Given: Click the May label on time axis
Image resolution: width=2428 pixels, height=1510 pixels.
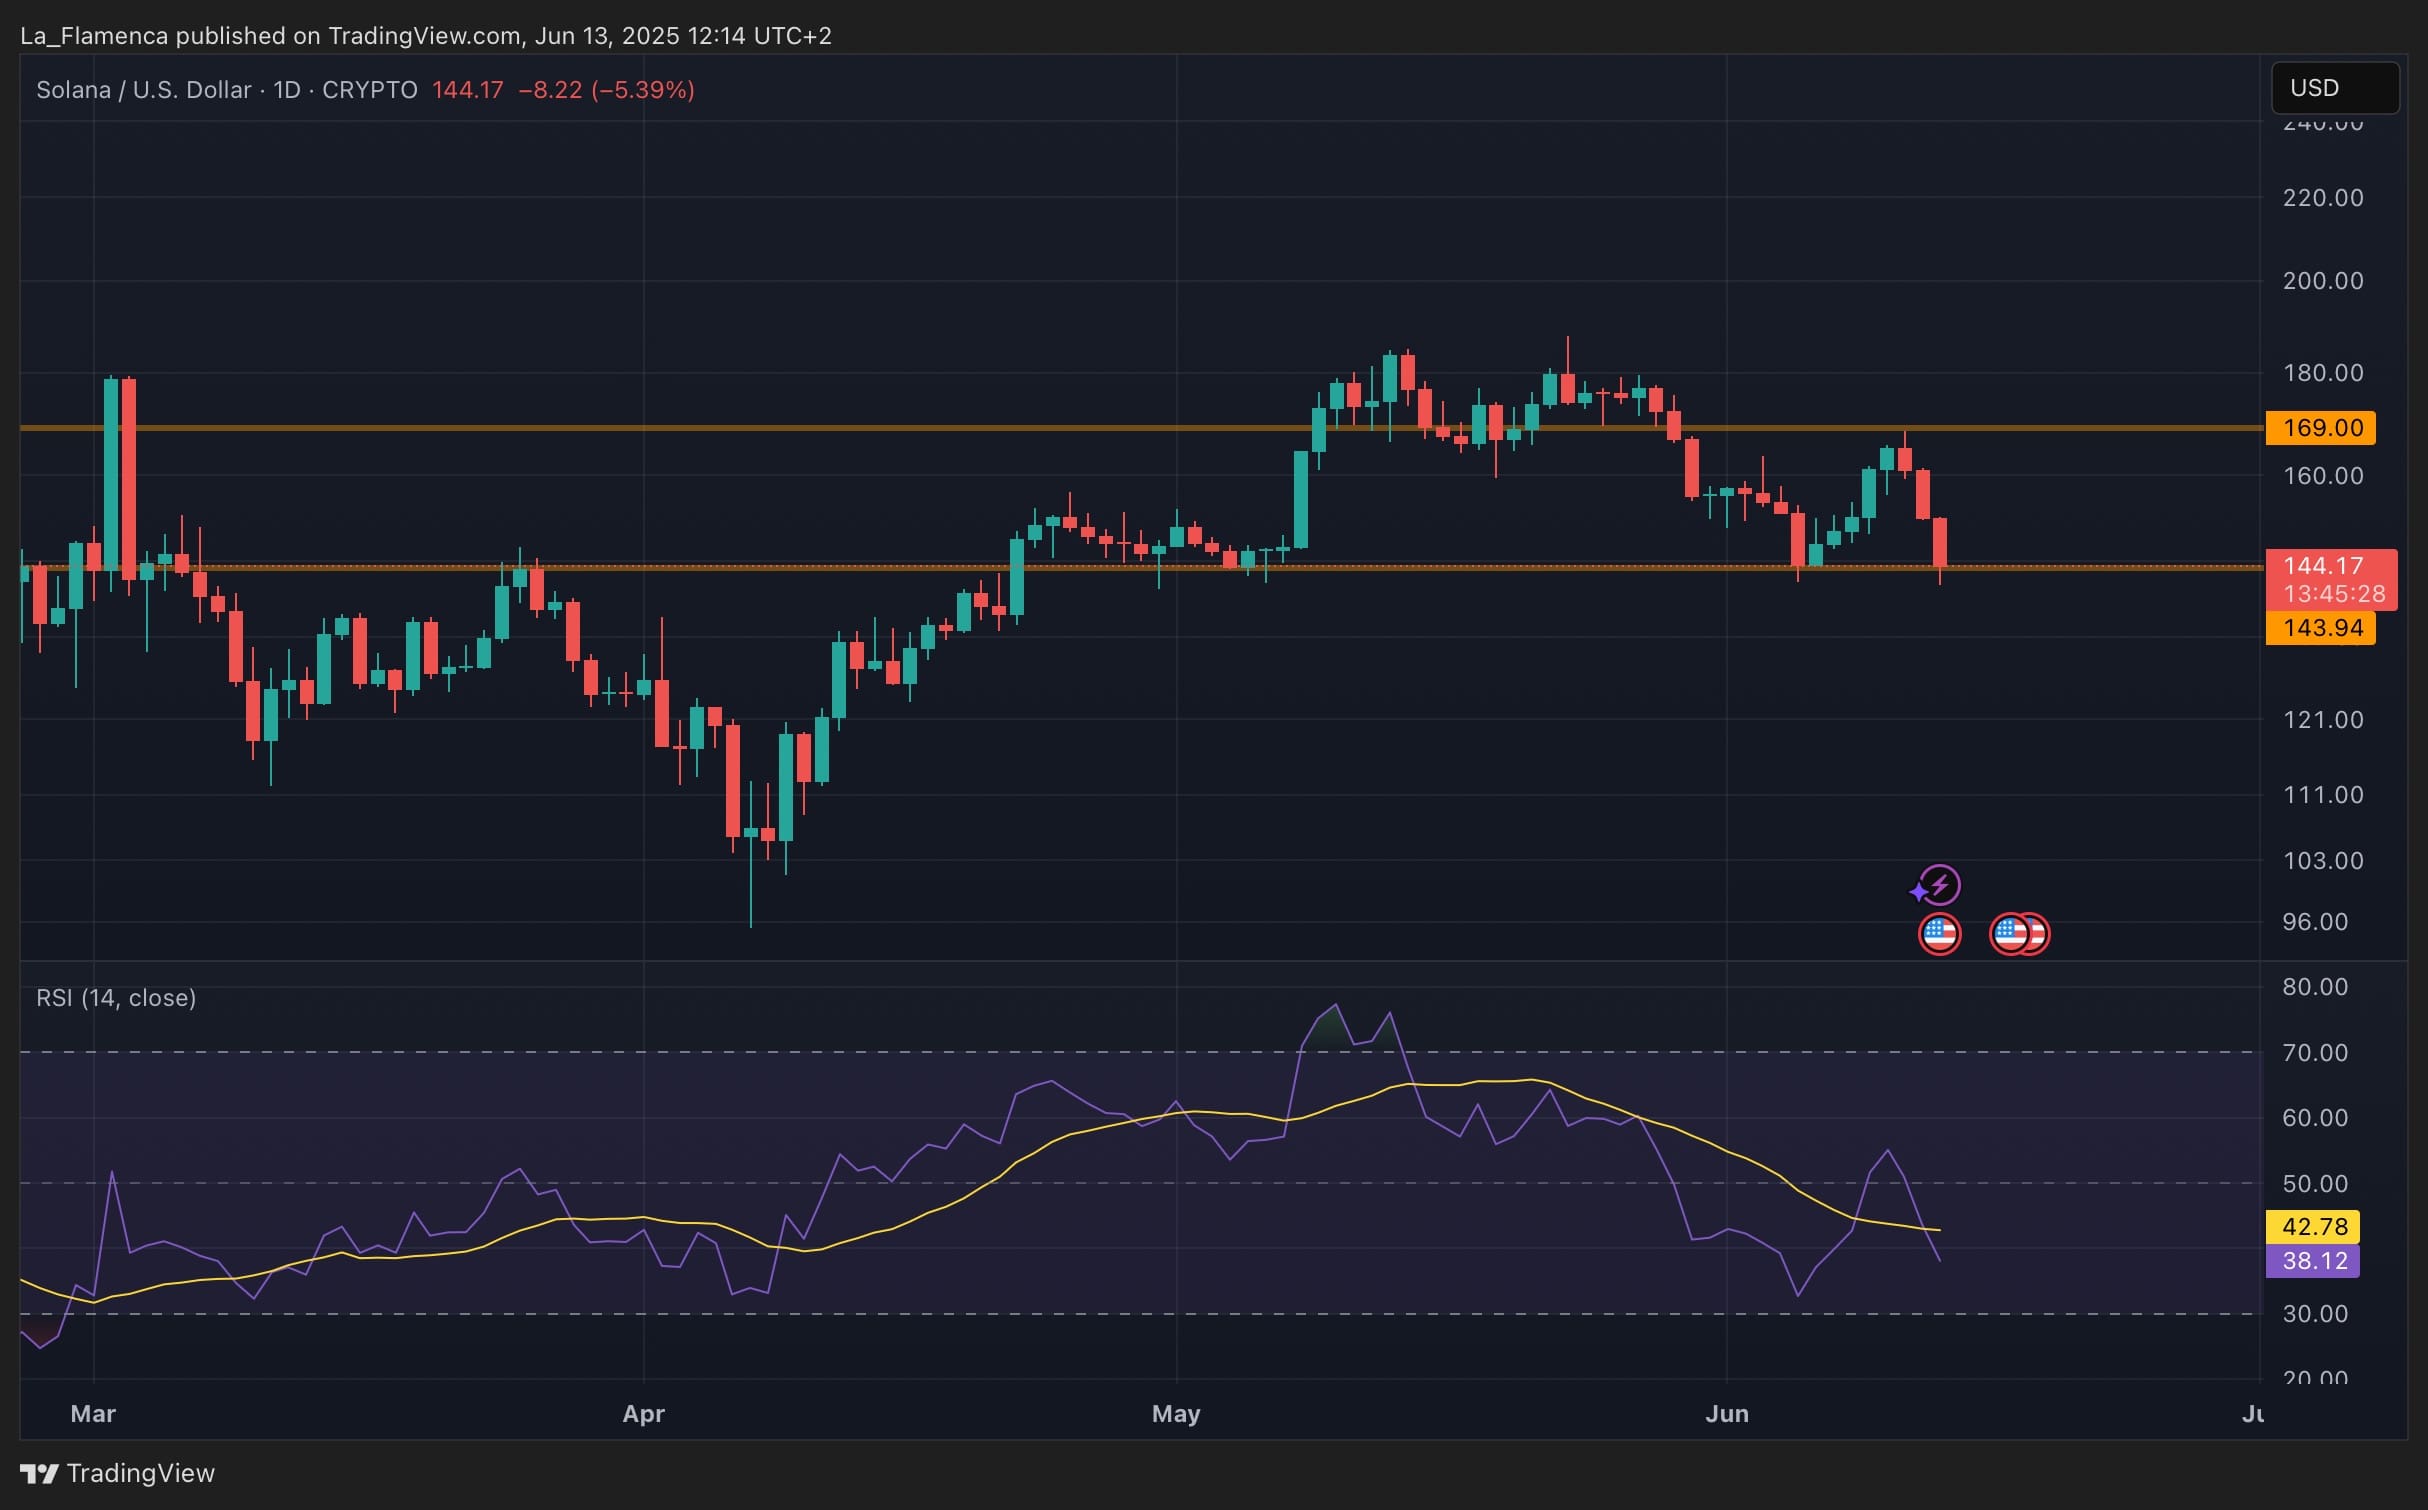Looking at the screenshot, I should tap(1175, 1414).
